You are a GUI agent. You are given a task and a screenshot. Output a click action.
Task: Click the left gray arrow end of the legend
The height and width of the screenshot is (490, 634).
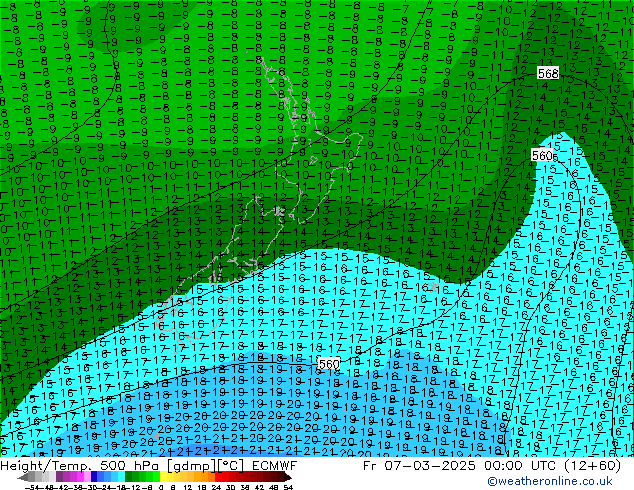(22, 478)
